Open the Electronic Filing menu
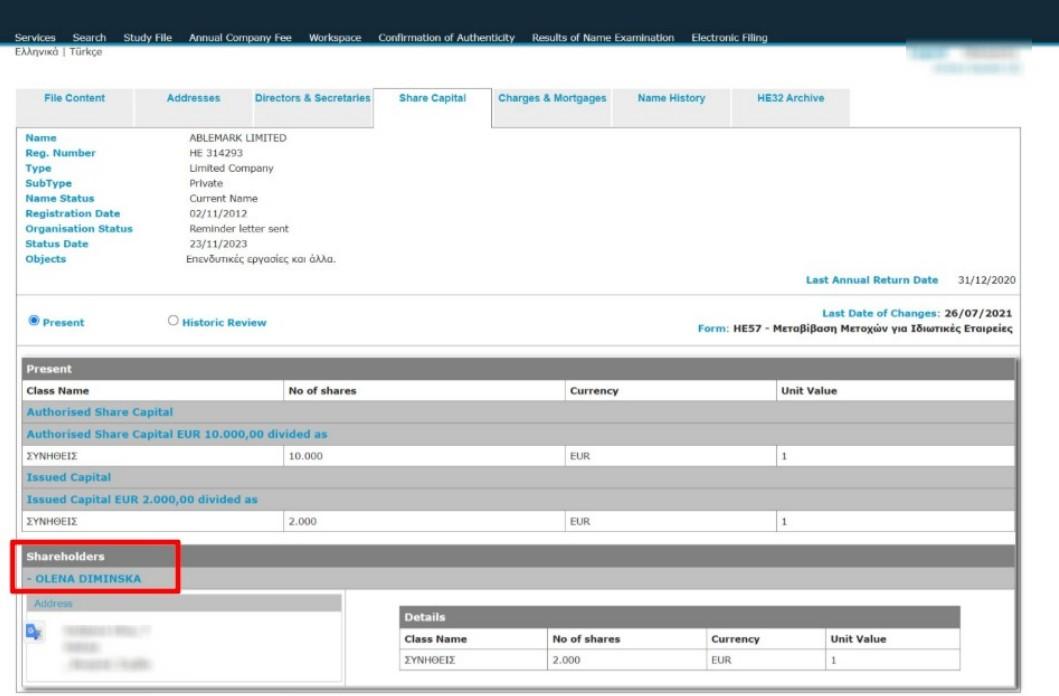Image resolution: width=1059 pixels, height=696 pixels. [x=729, y=38]
